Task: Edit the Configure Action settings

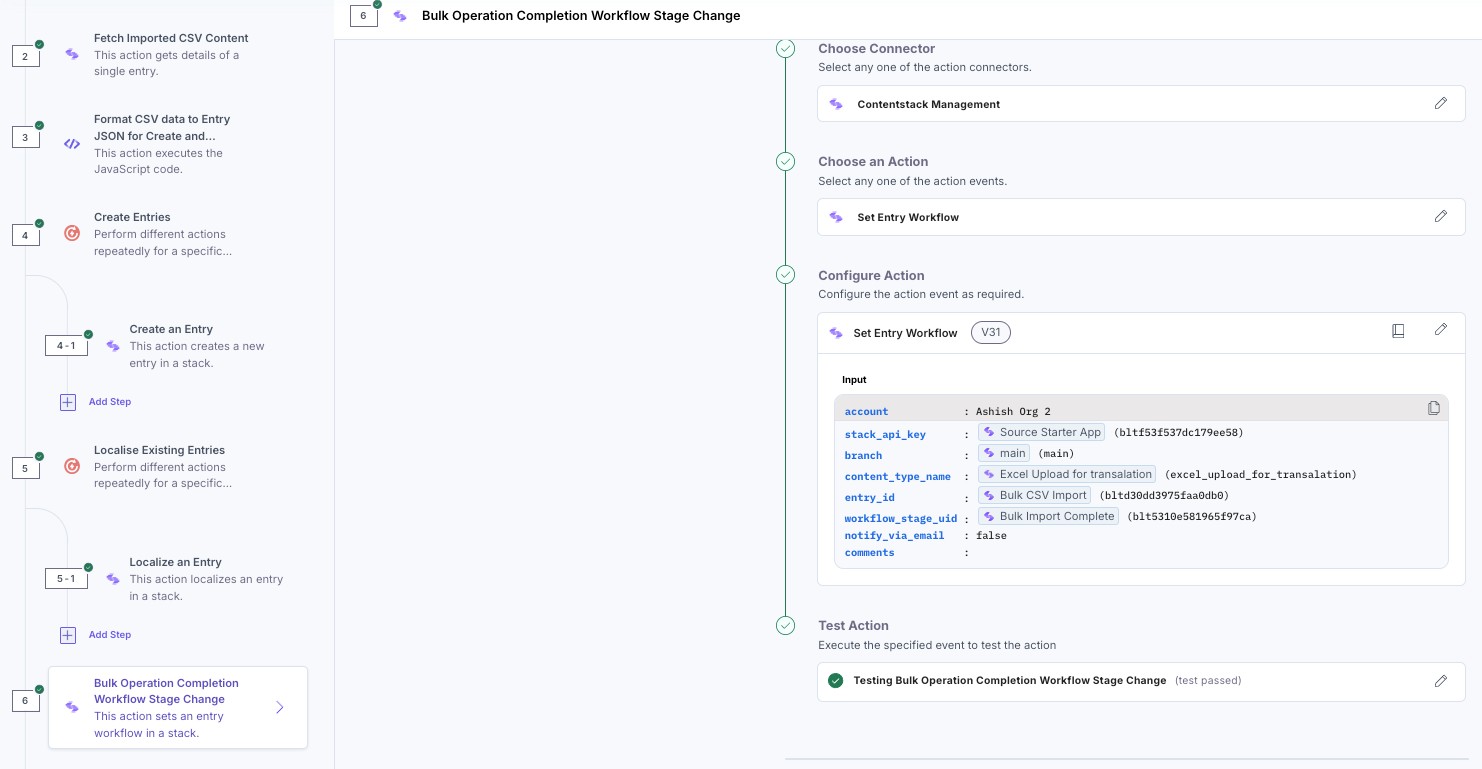Action: (x=1440, y=330)
